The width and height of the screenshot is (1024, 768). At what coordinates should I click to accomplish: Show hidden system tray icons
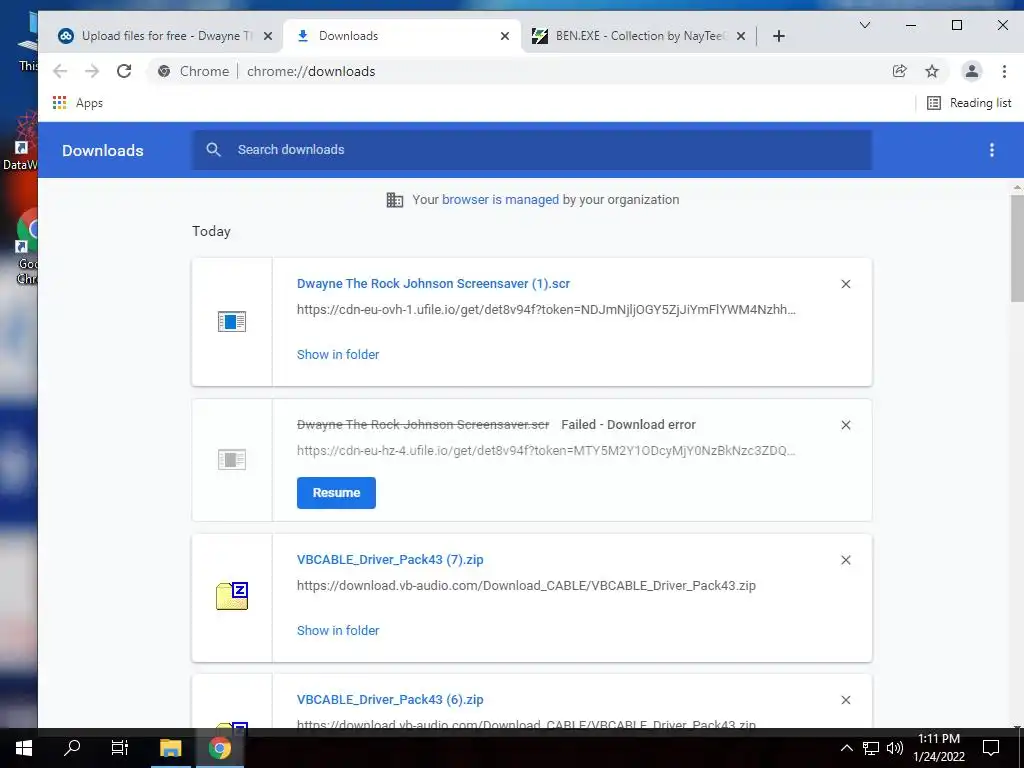(x=846, y=748)
